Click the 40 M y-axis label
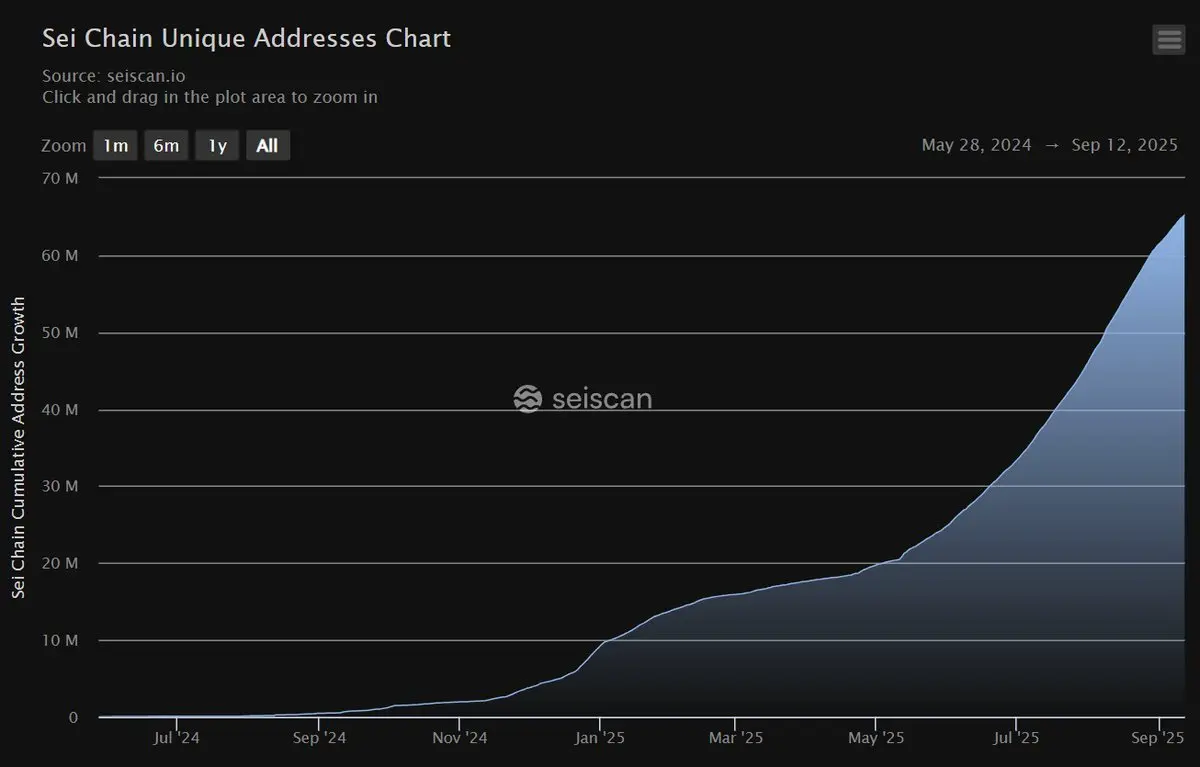1200x767 pixels. (x=62, y=410)
